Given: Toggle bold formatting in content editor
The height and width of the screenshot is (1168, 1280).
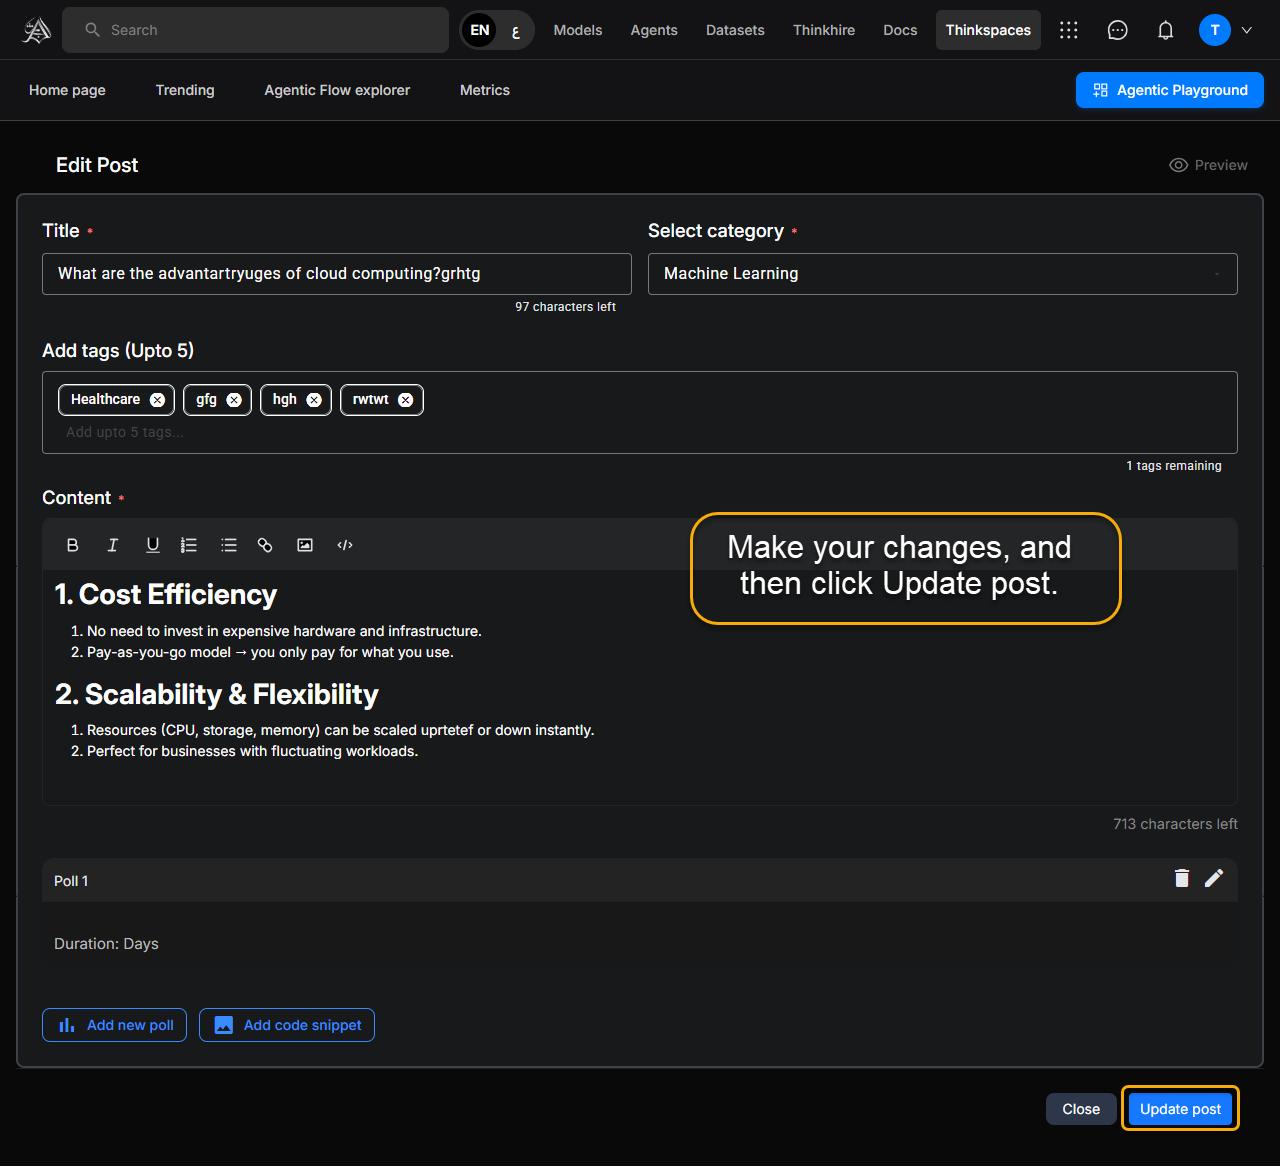Looking at the screenshot, I should (72, 545).
